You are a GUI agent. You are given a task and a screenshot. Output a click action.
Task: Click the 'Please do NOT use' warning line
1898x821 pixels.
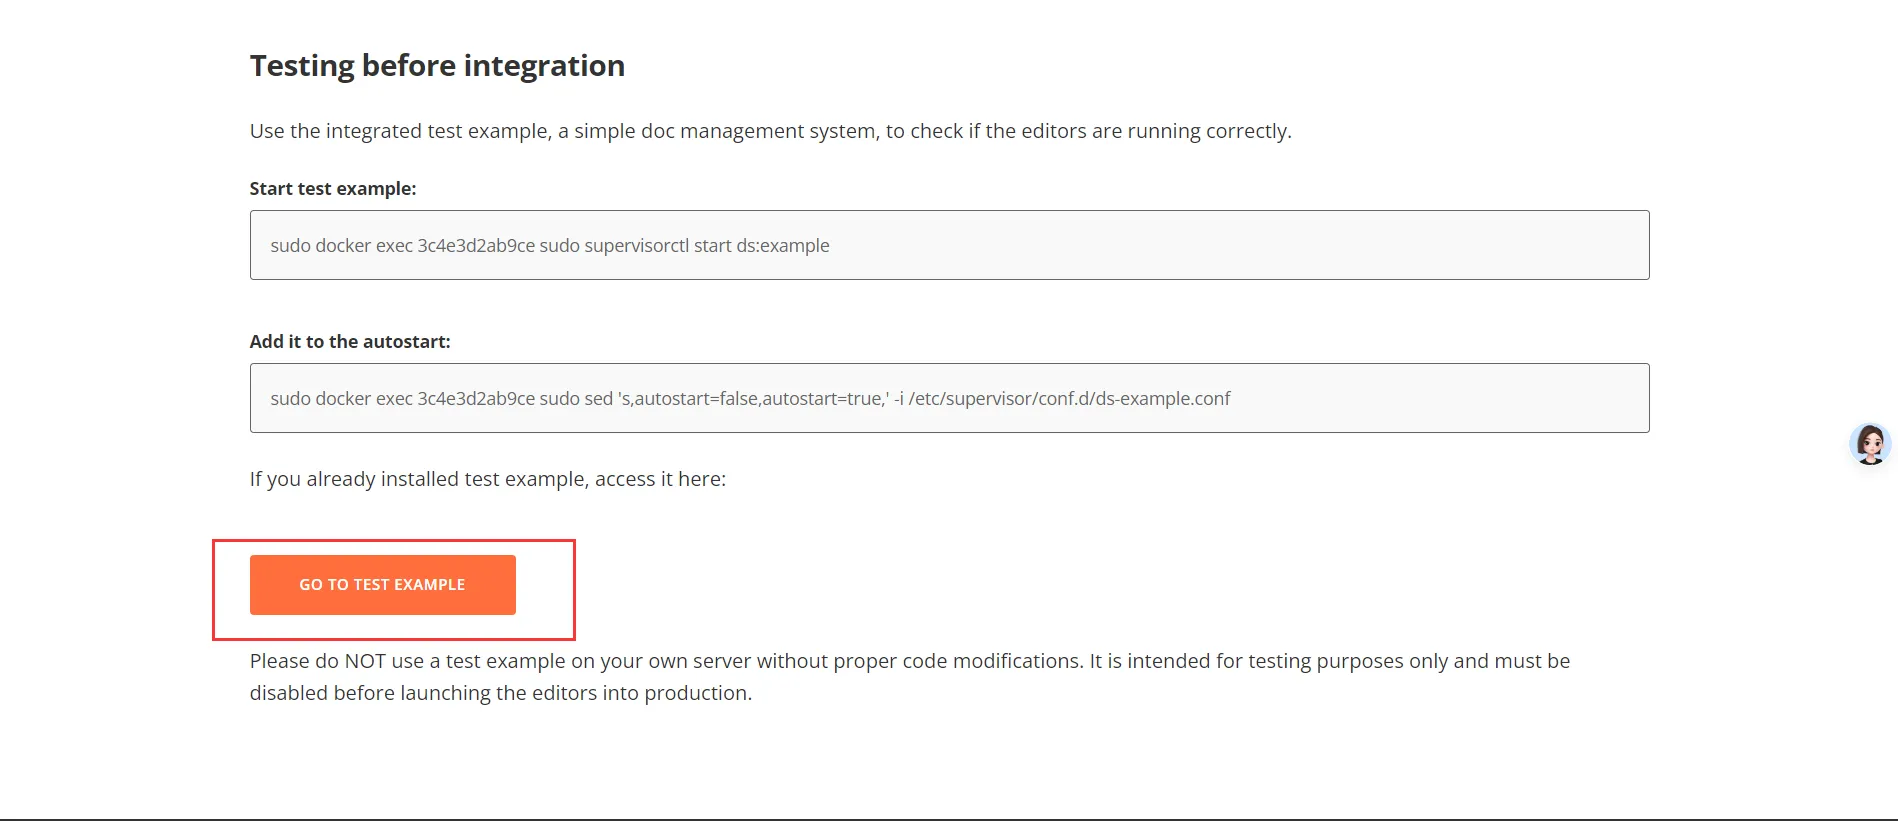909,661
